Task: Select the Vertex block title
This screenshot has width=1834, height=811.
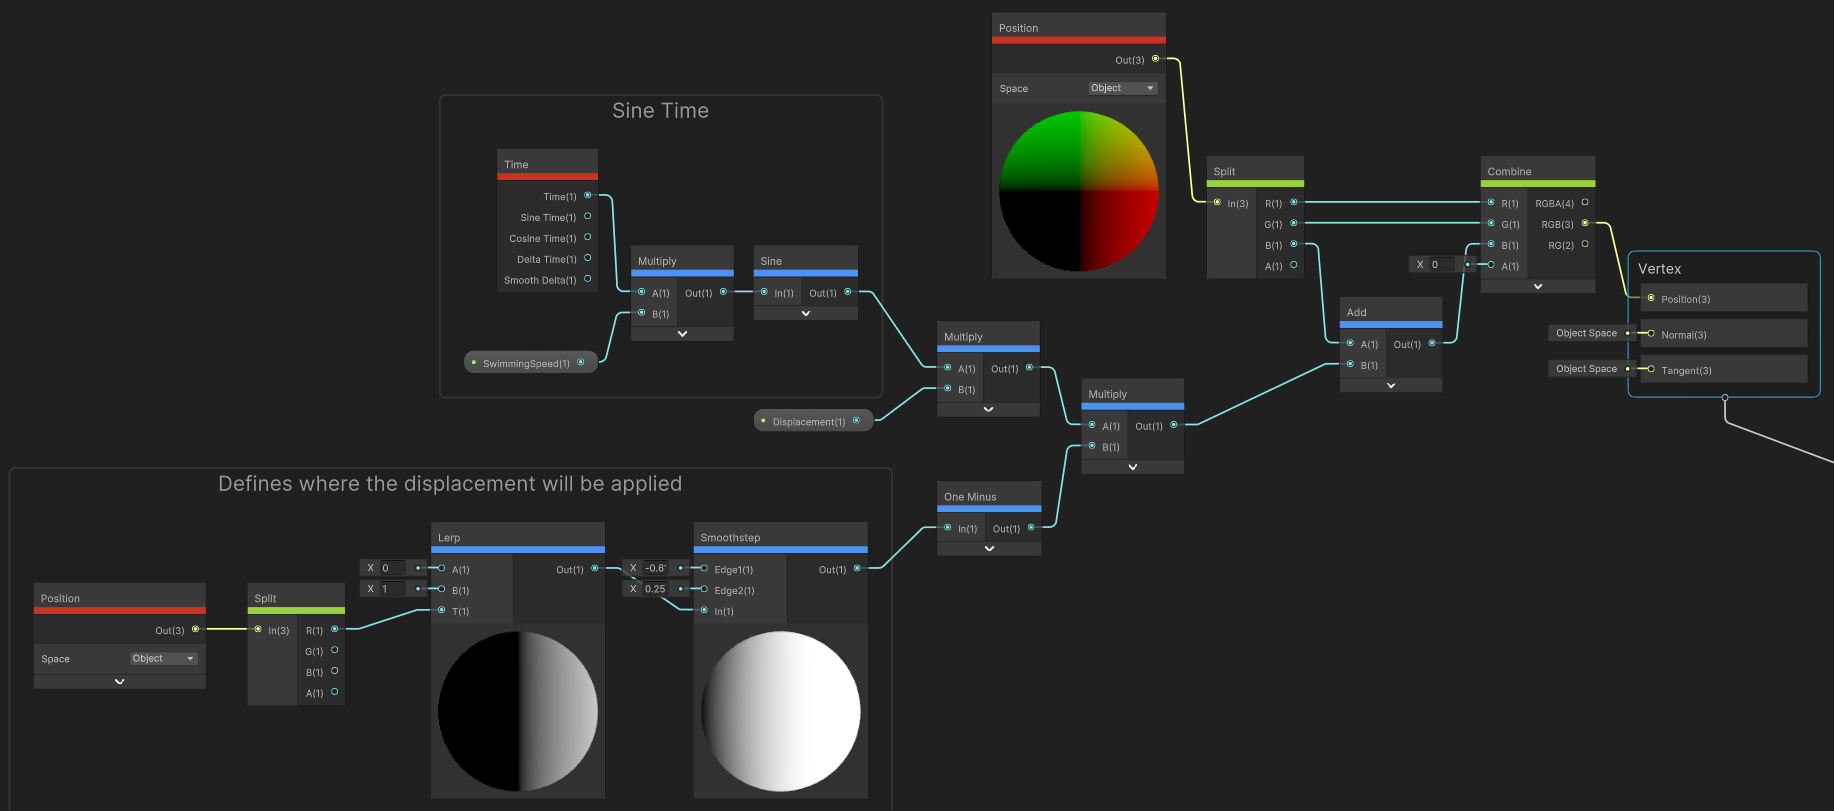Action: pos(1660,269)
